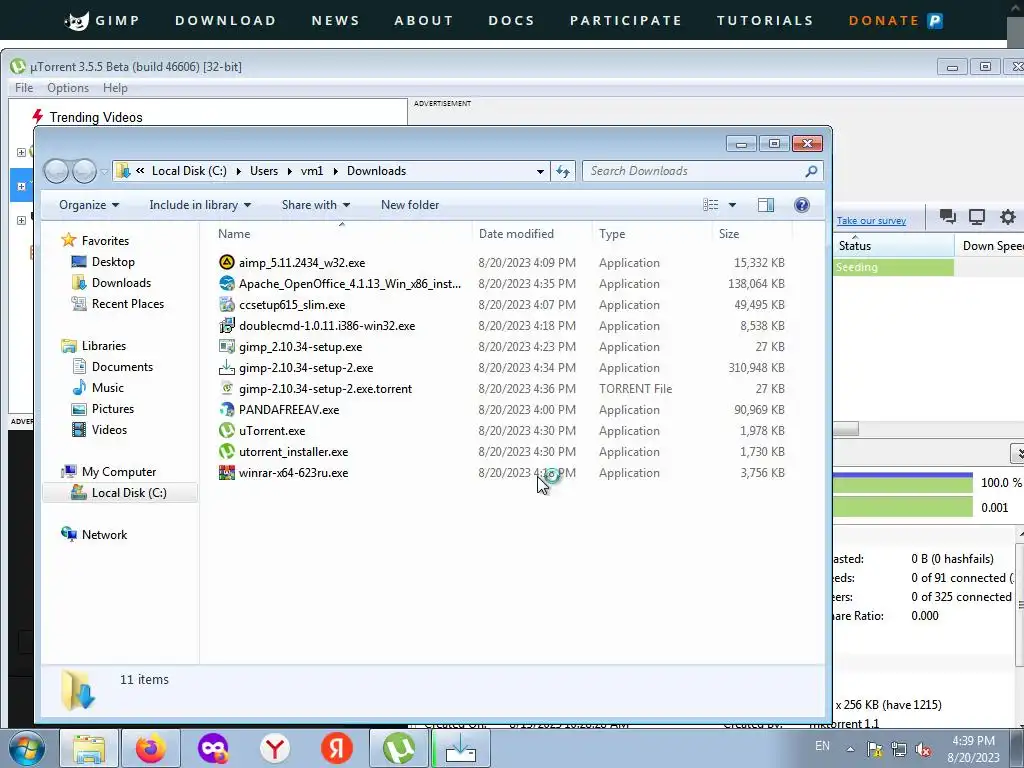Expand the highlighted uTorrent sidebar tree node
The image size is (1024, 768).
(21, 186)
